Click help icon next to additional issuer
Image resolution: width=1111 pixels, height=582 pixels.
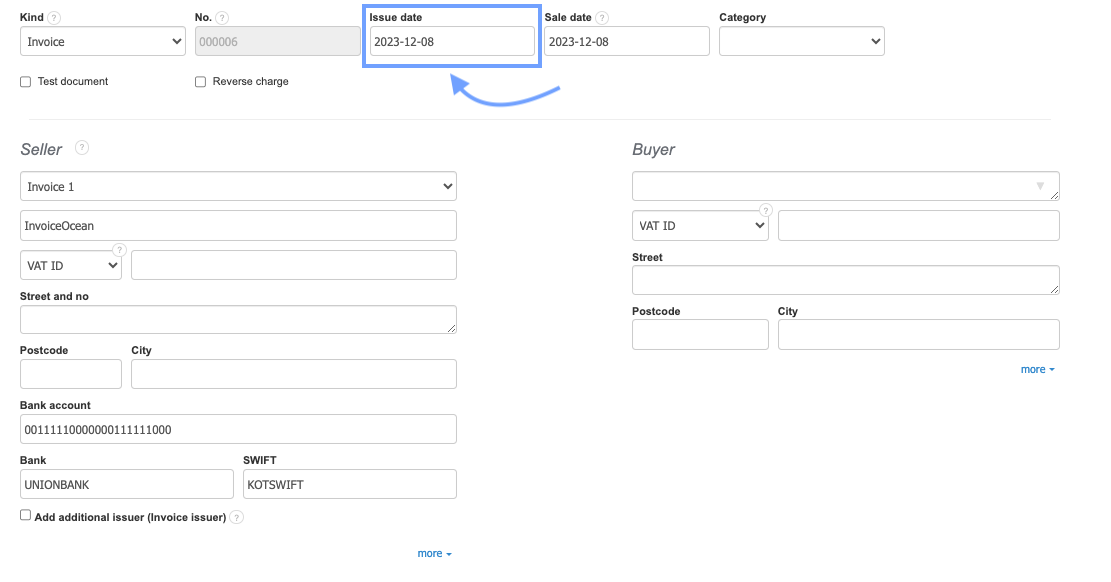236,517
